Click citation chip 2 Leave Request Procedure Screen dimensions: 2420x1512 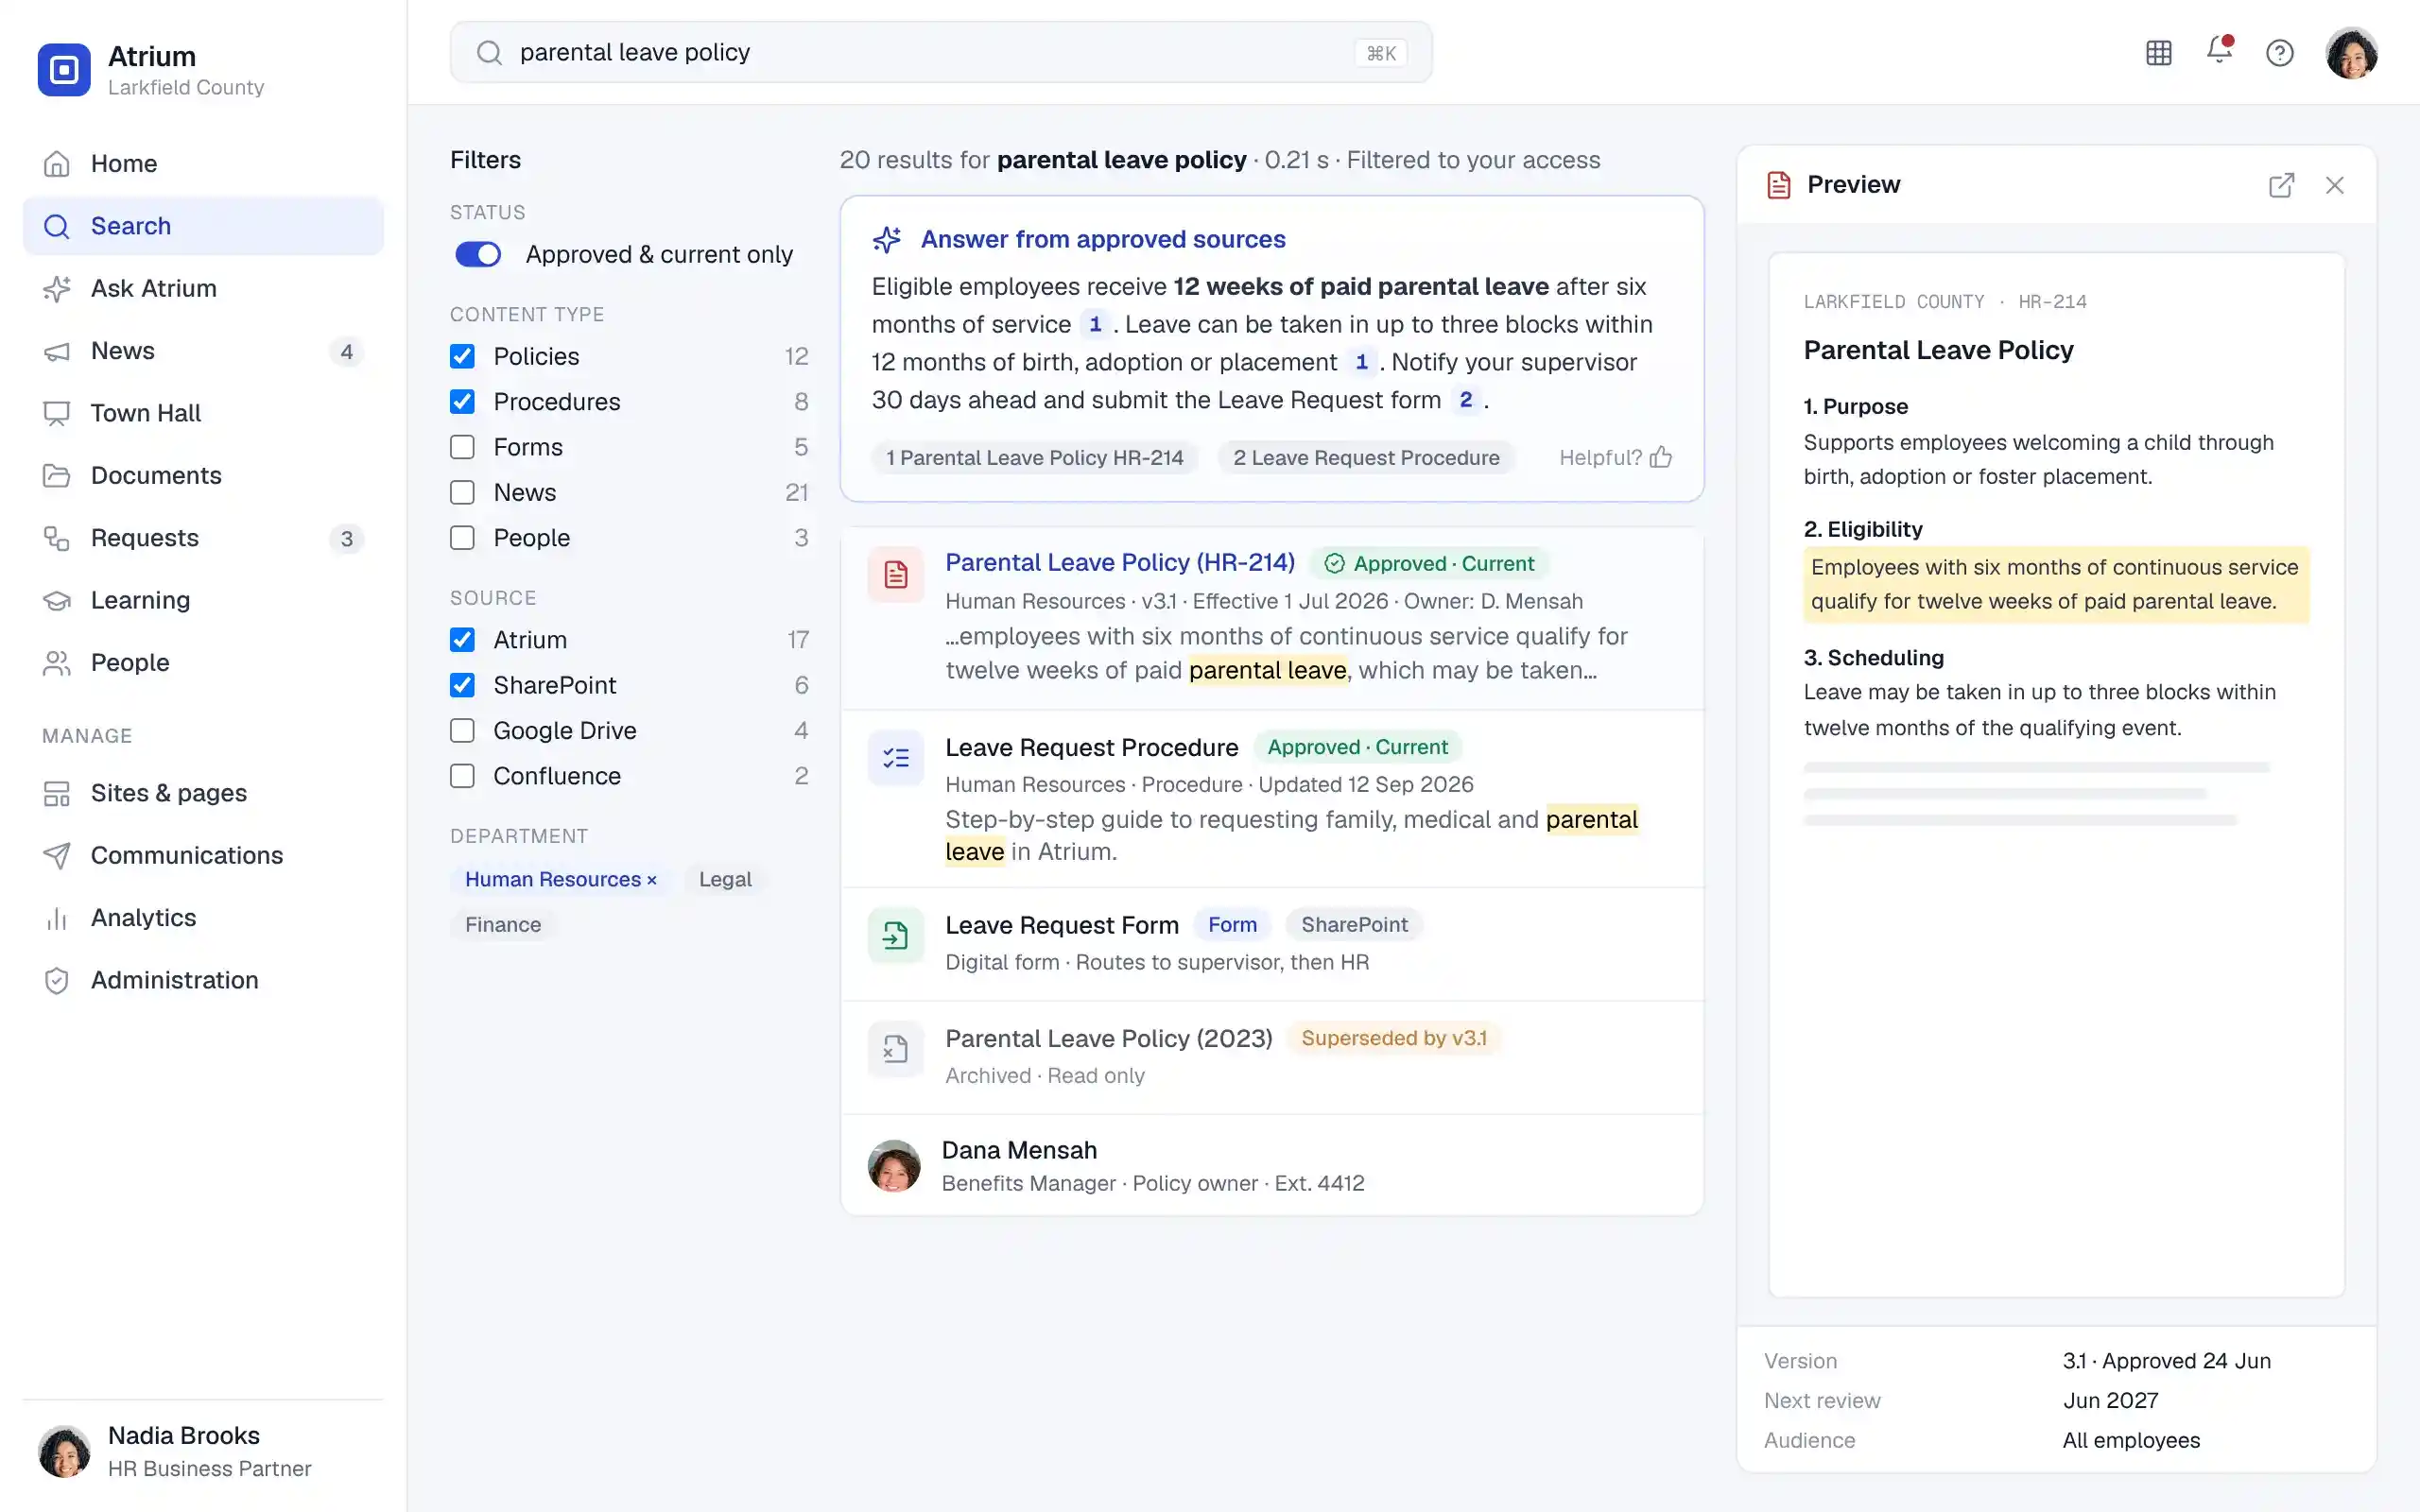coord(1366,458)
